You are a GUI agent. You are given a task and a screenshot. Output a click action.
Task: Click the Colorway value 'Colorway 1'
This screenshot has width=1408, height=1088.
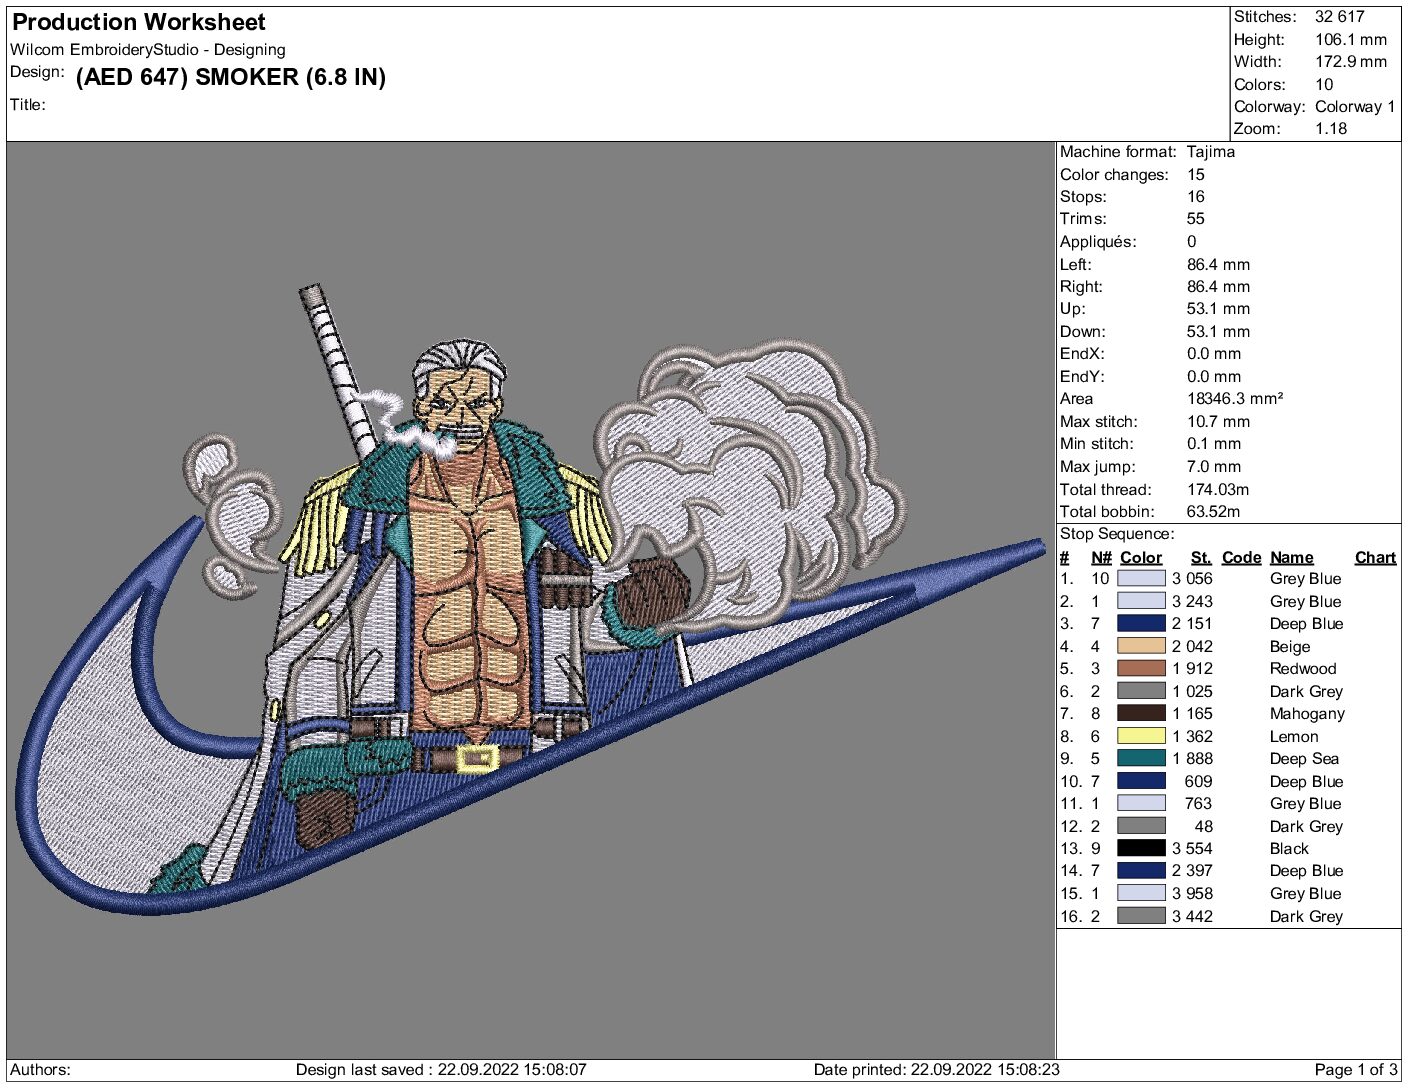[1355, 106]
